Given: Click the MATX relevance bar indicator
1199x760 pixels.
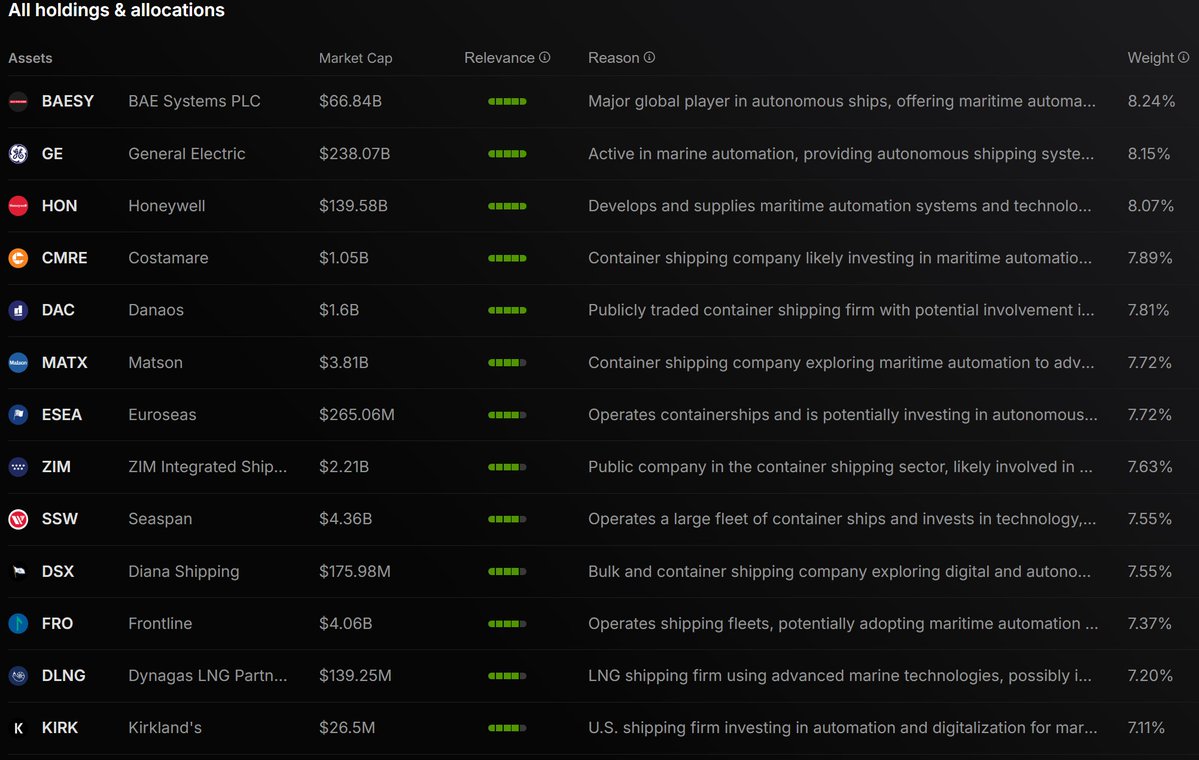Looking at the screenshot, I should click(507, 362).
